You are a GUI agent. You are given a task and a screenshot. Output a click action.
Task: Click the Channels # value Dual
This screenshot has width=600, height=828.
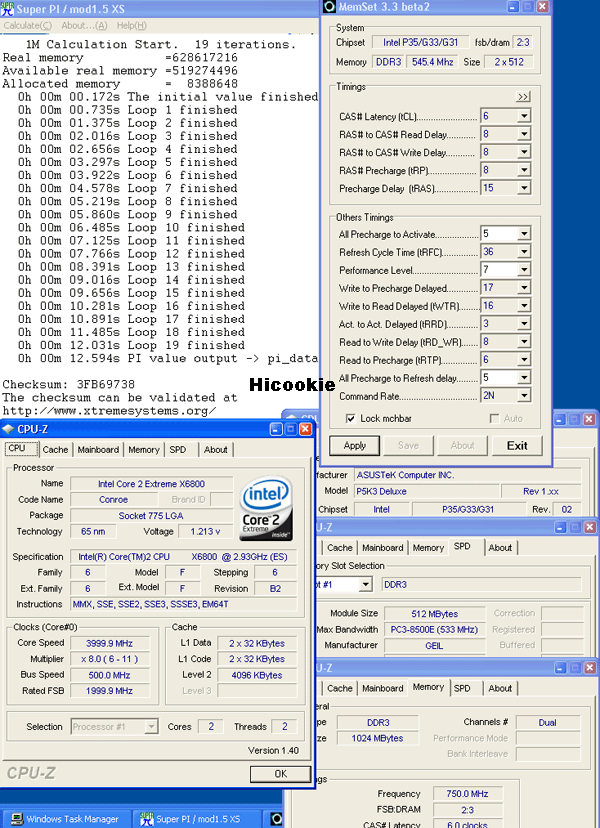click(x=548, y=722)
